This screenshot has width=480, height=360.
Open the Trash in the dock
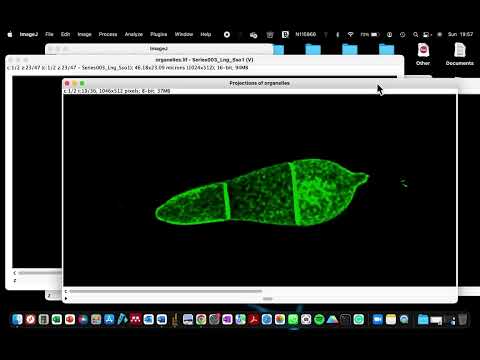462,319
